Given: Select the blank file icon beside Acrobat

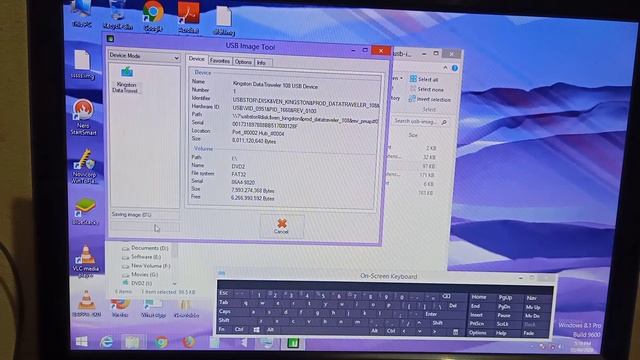Looking at the screenshot, I should pos(224,20).
